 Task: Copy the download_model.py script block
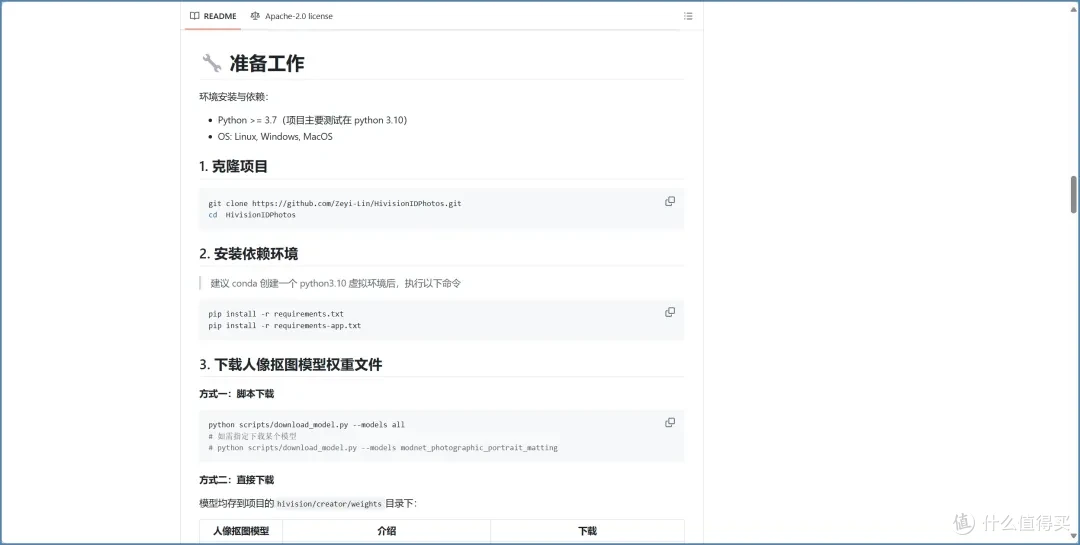click(x=669, y=422)
